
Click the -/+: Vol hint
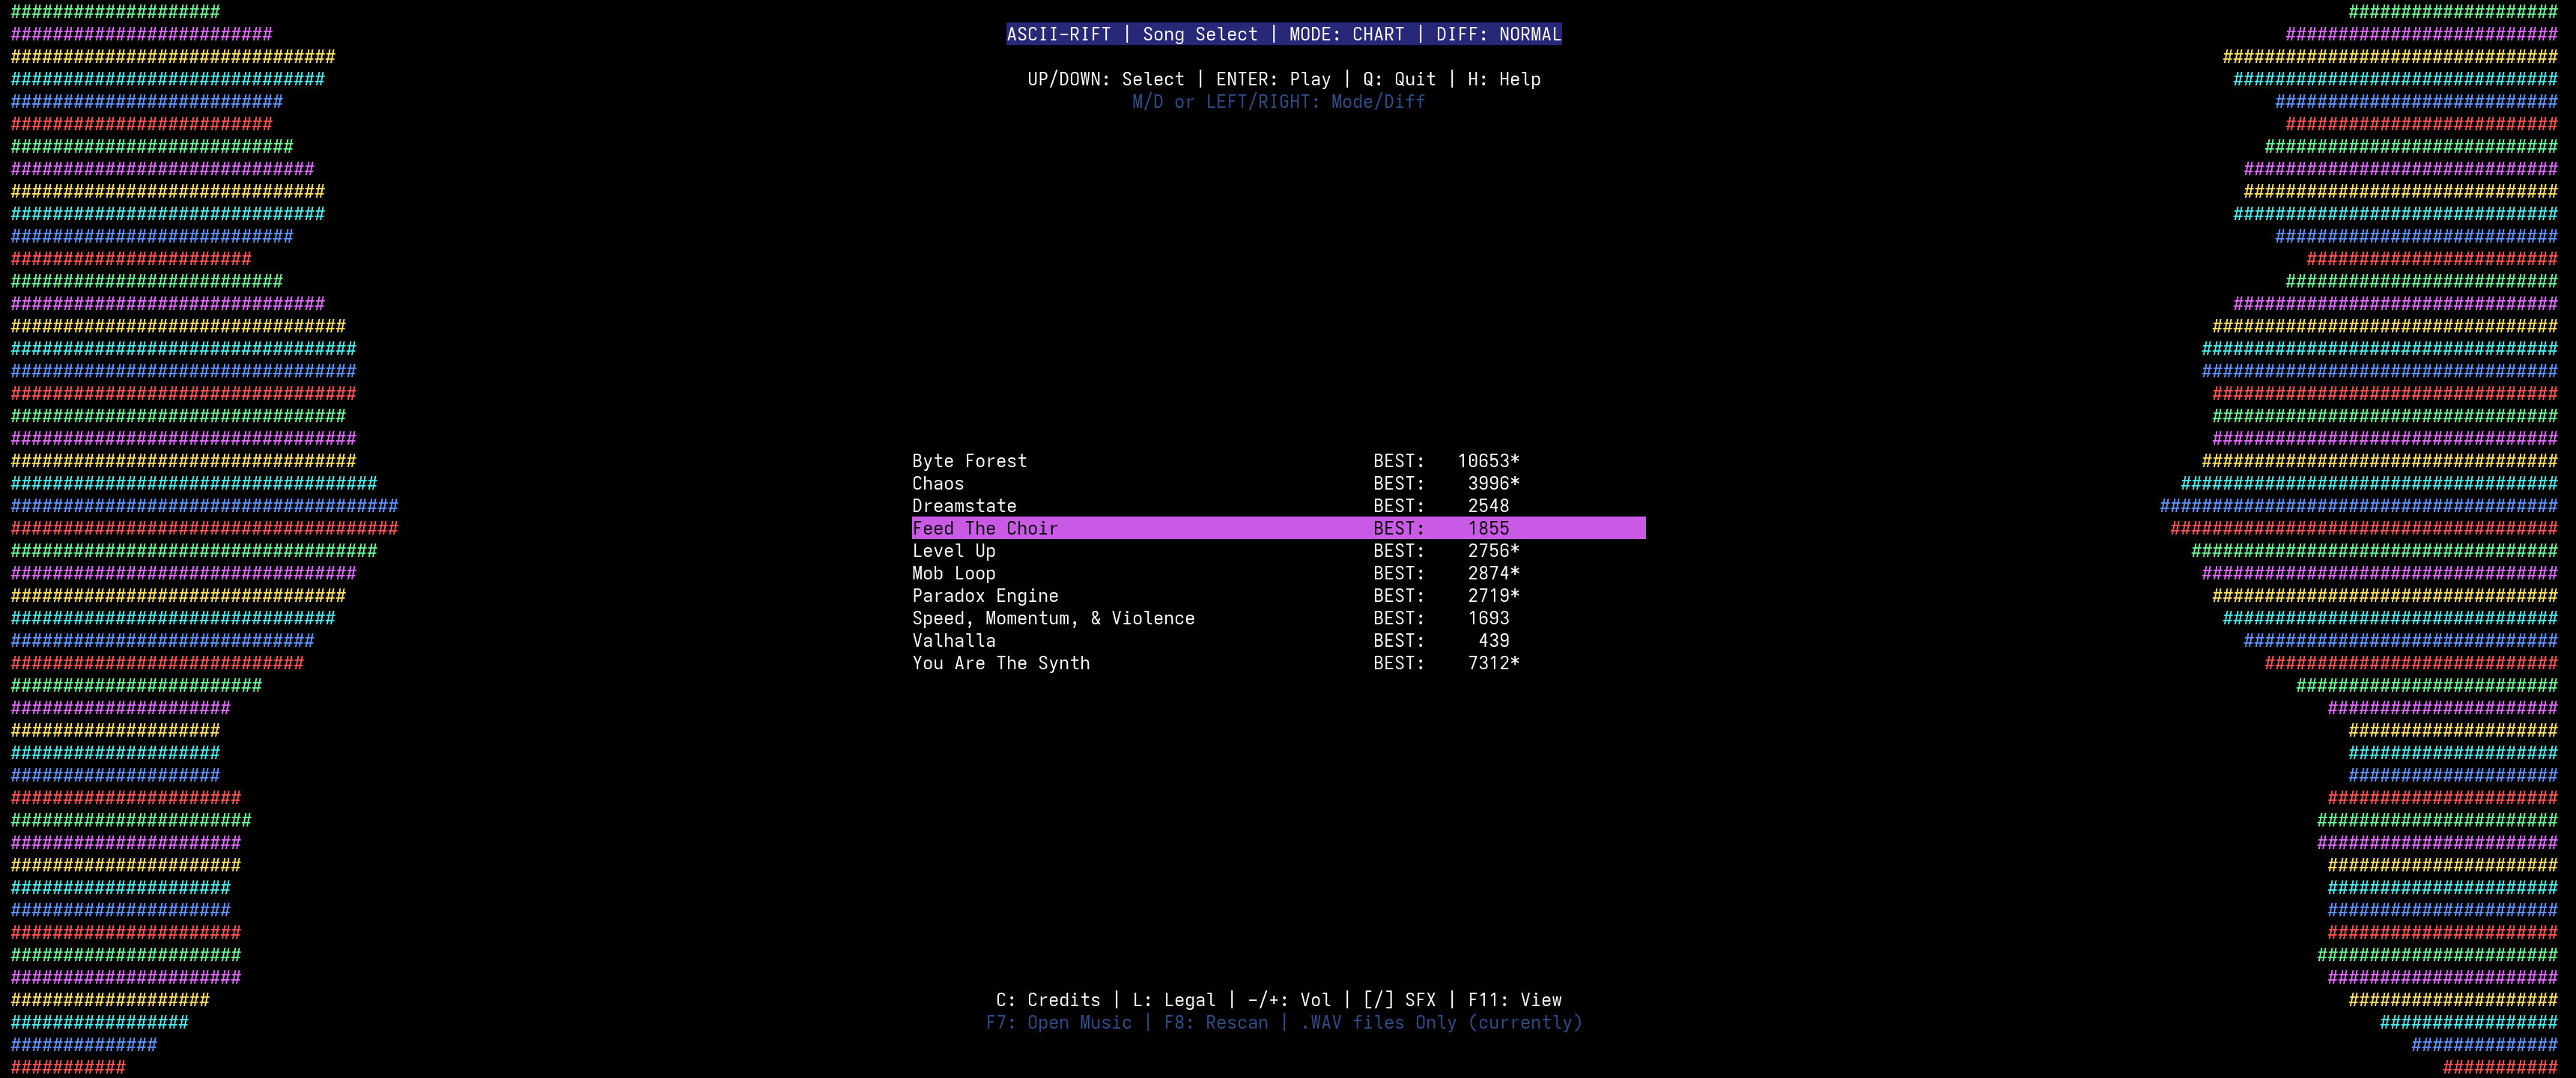click(1289, 1000)
